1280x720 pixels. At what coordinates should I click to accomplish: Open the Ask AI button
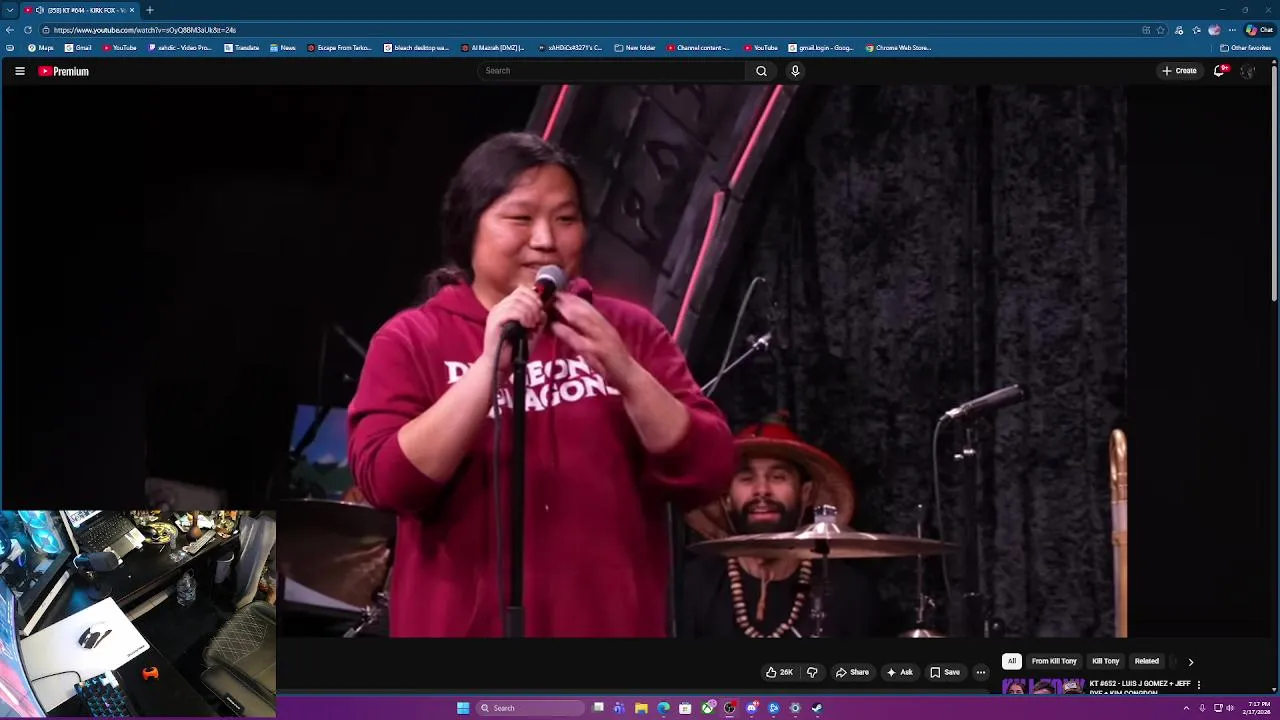[x=900, y=672]
